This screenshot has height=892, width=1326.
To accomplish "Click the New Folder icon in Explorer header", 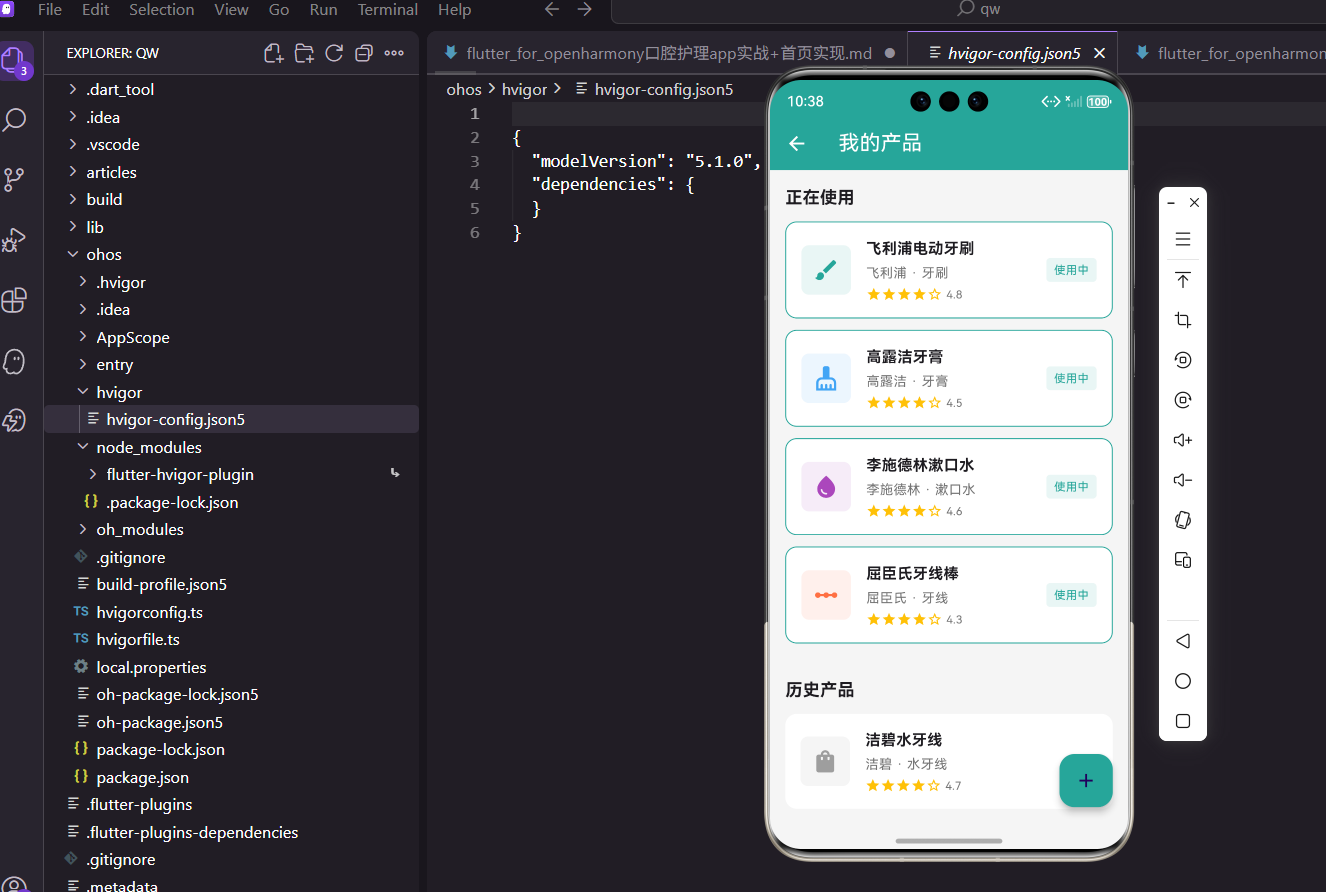I will [x=304, y=53].
